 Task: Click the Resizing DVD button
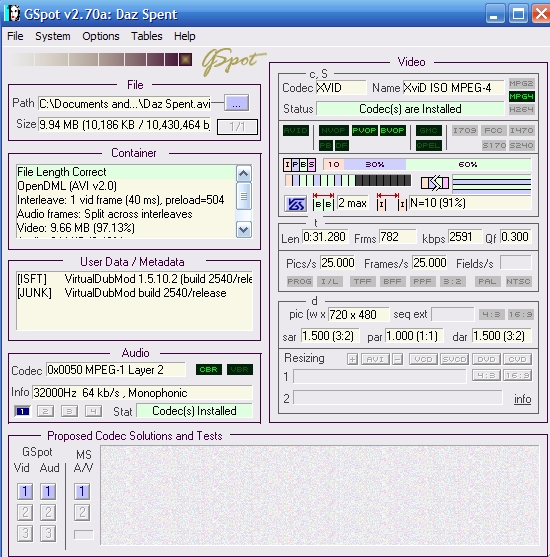click(x=486, y=359)
